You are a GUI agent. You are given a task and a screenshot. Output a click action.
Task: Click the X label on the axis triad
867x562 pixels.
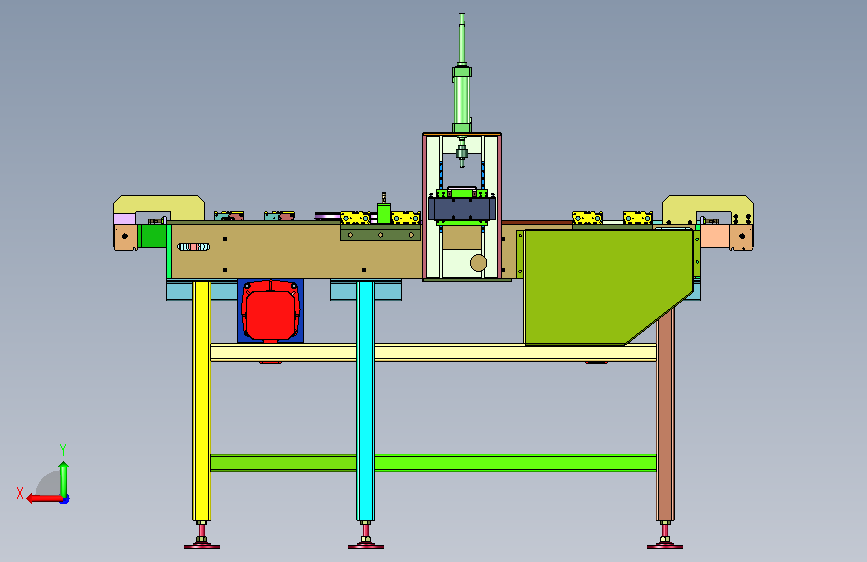[x=20, y=493]
